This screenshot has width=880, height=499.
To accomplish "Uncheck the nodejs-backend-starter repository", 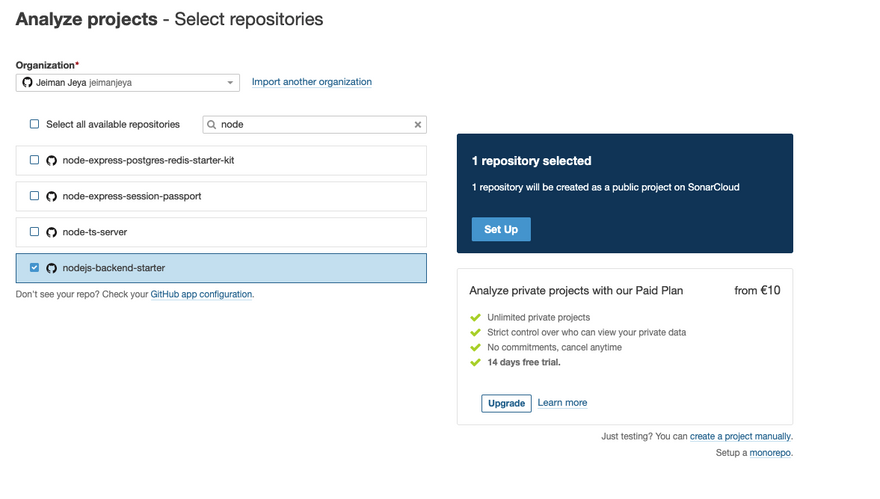I will pos(34,268).
